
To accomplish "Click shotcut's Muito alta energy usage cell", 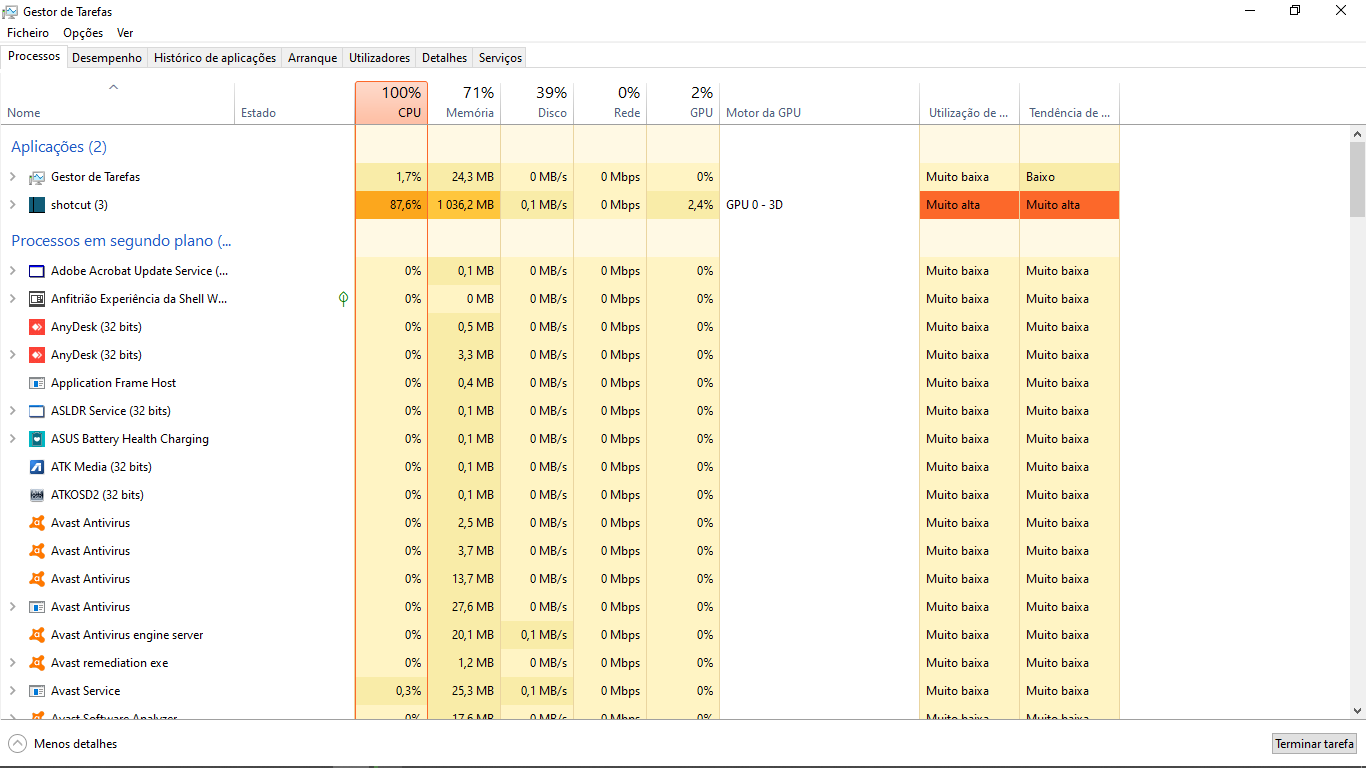I will pos(970,205).
